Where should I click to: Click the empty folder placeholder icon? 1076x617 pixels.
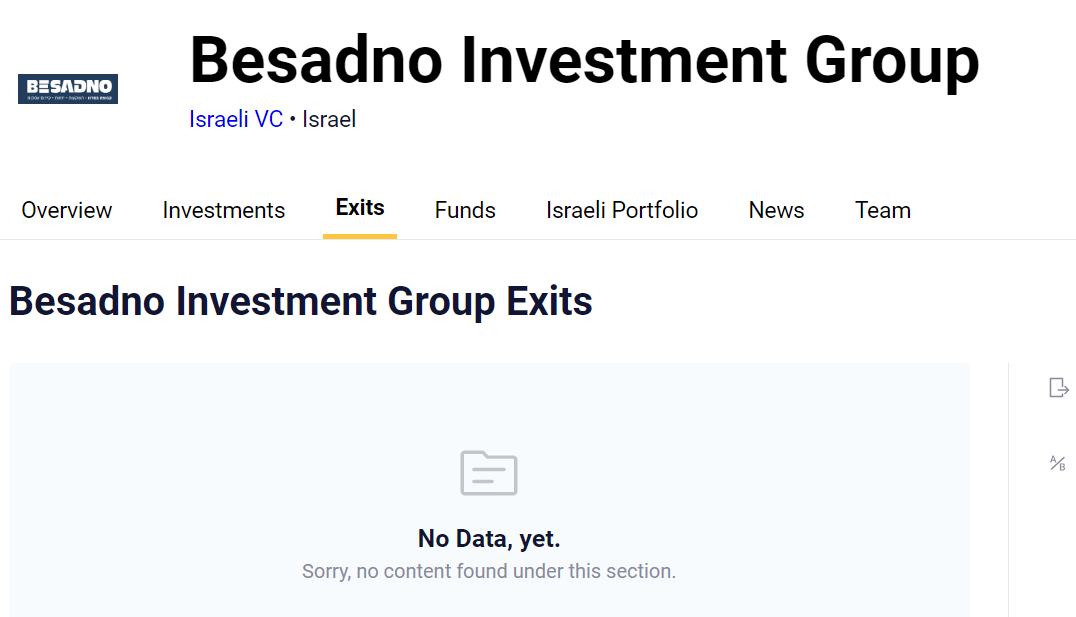click(489, 473)
